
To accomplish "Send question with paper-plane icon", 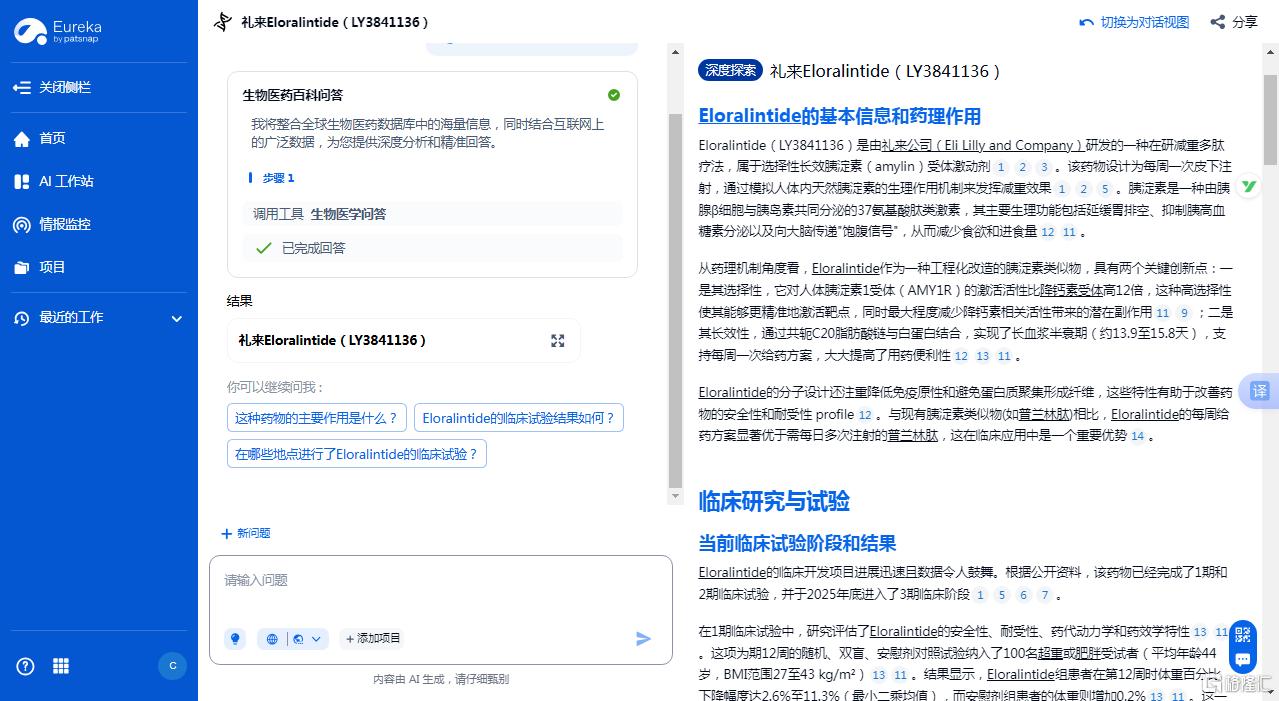I will click(x=643, y=638).
